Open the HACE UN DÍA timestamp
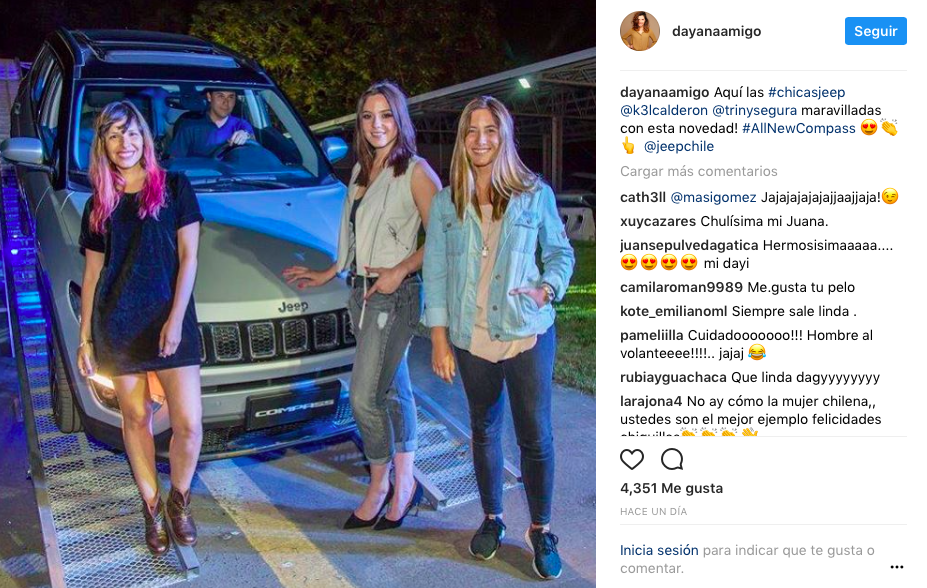 653,512
